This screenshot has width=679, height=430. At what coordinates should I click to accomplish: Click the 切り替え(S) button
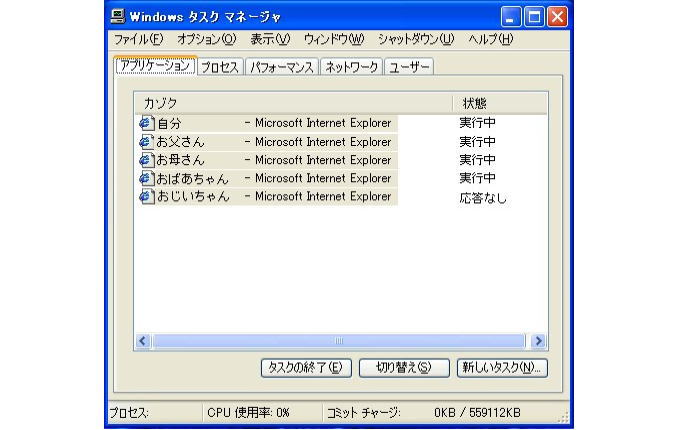[404, 368]
